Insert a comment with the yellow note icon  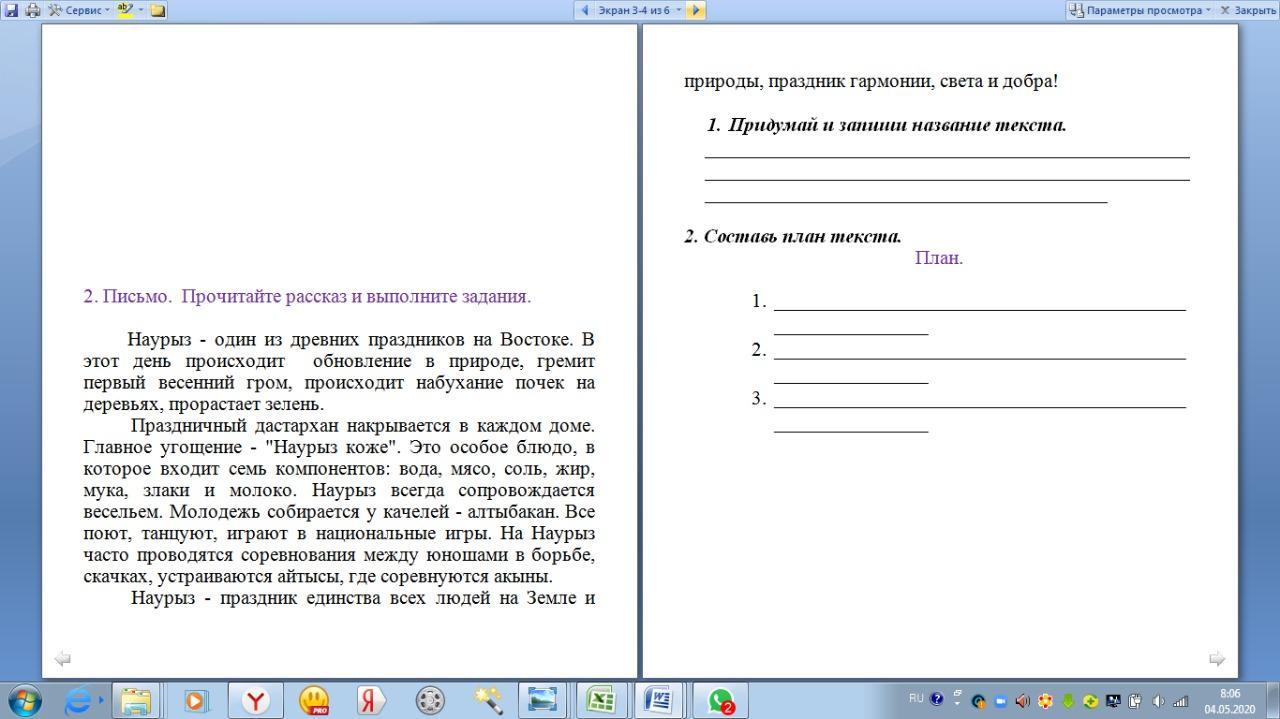point(158,10)
